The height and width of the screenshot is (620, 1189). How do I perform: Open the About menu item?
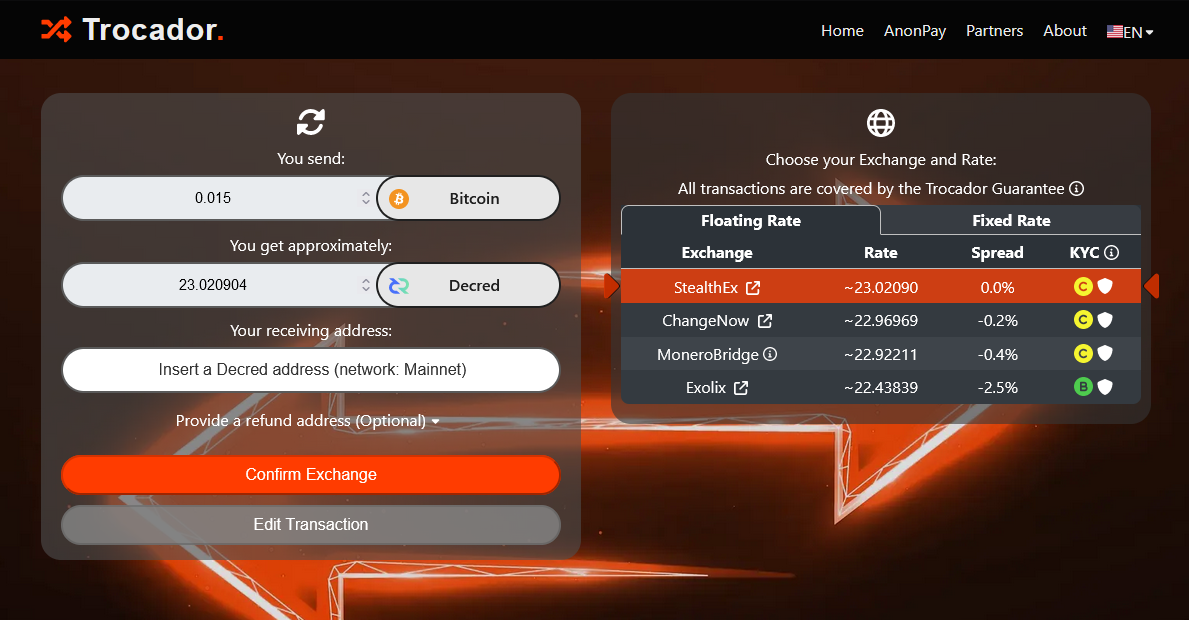click(x=1065, y=31)
